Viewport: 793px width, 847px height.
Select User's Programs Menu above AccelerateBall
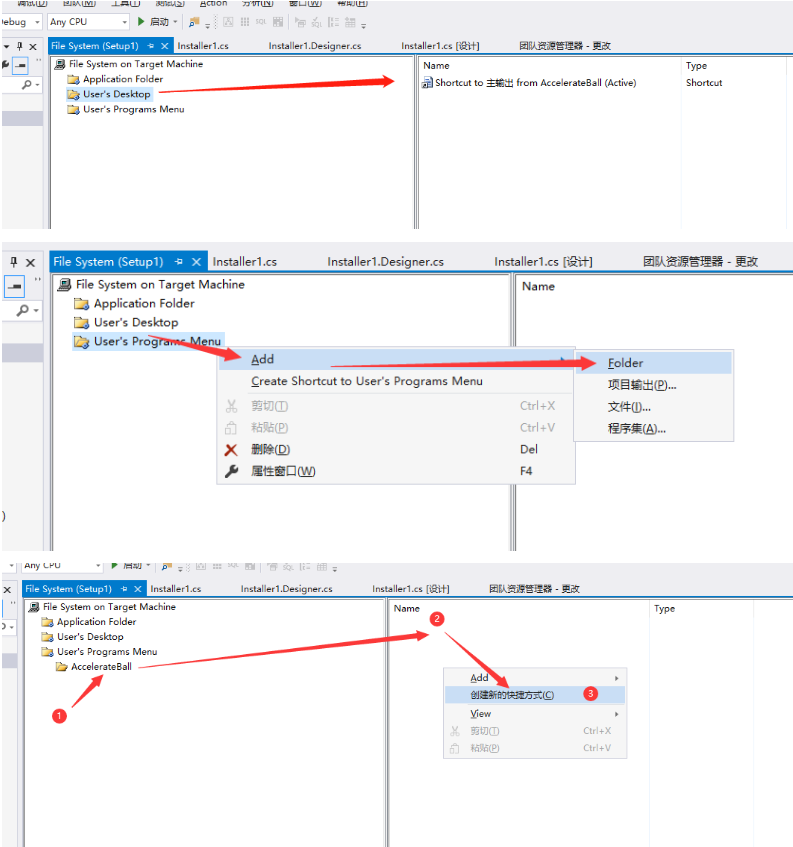coord(107,651)
